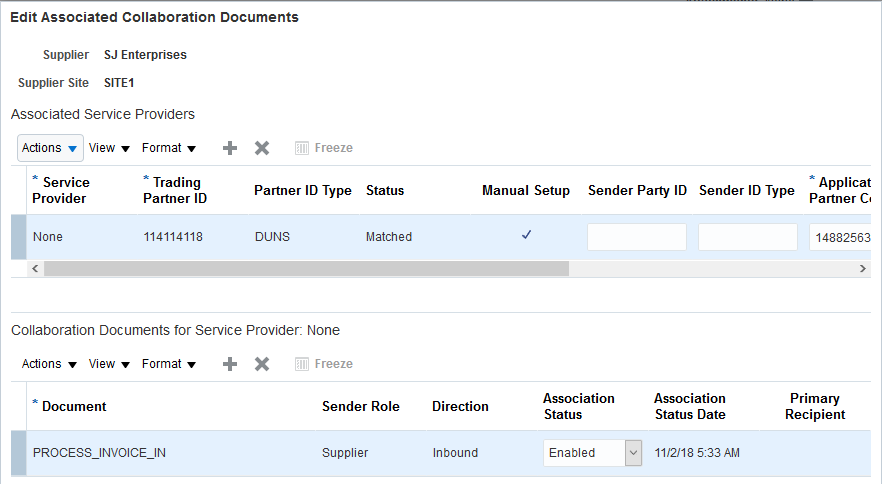Viewport: 882px width, 484px height.
Task: Open Format menu in collaboration documents toolbar
Action: click(169, 364)
